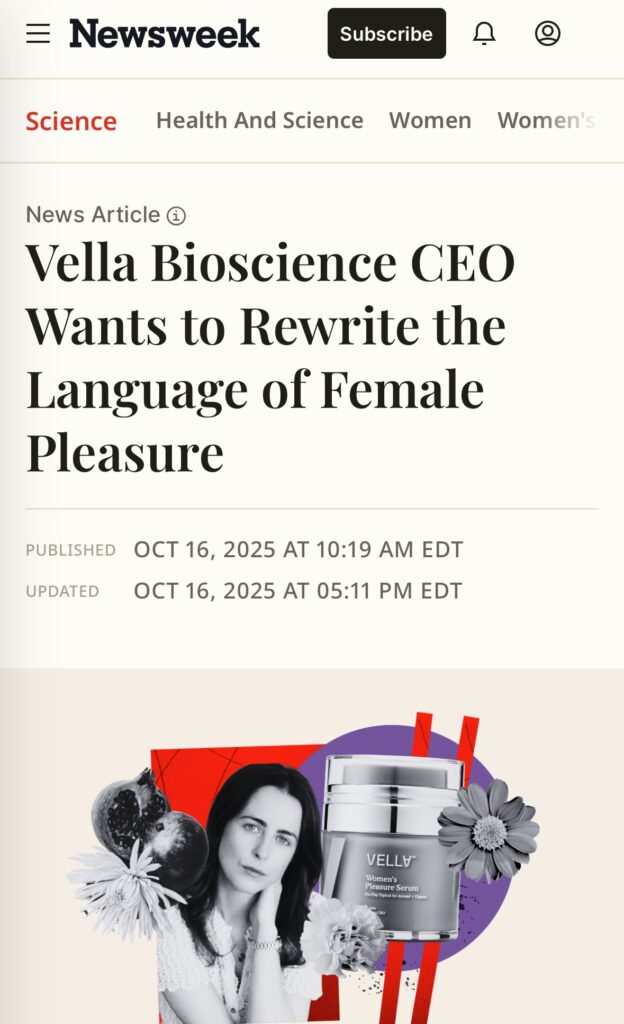The width and height of the screenshot is (624, 1024).
Task: Select the partially visible Women's topic
Action: [546, 121]
